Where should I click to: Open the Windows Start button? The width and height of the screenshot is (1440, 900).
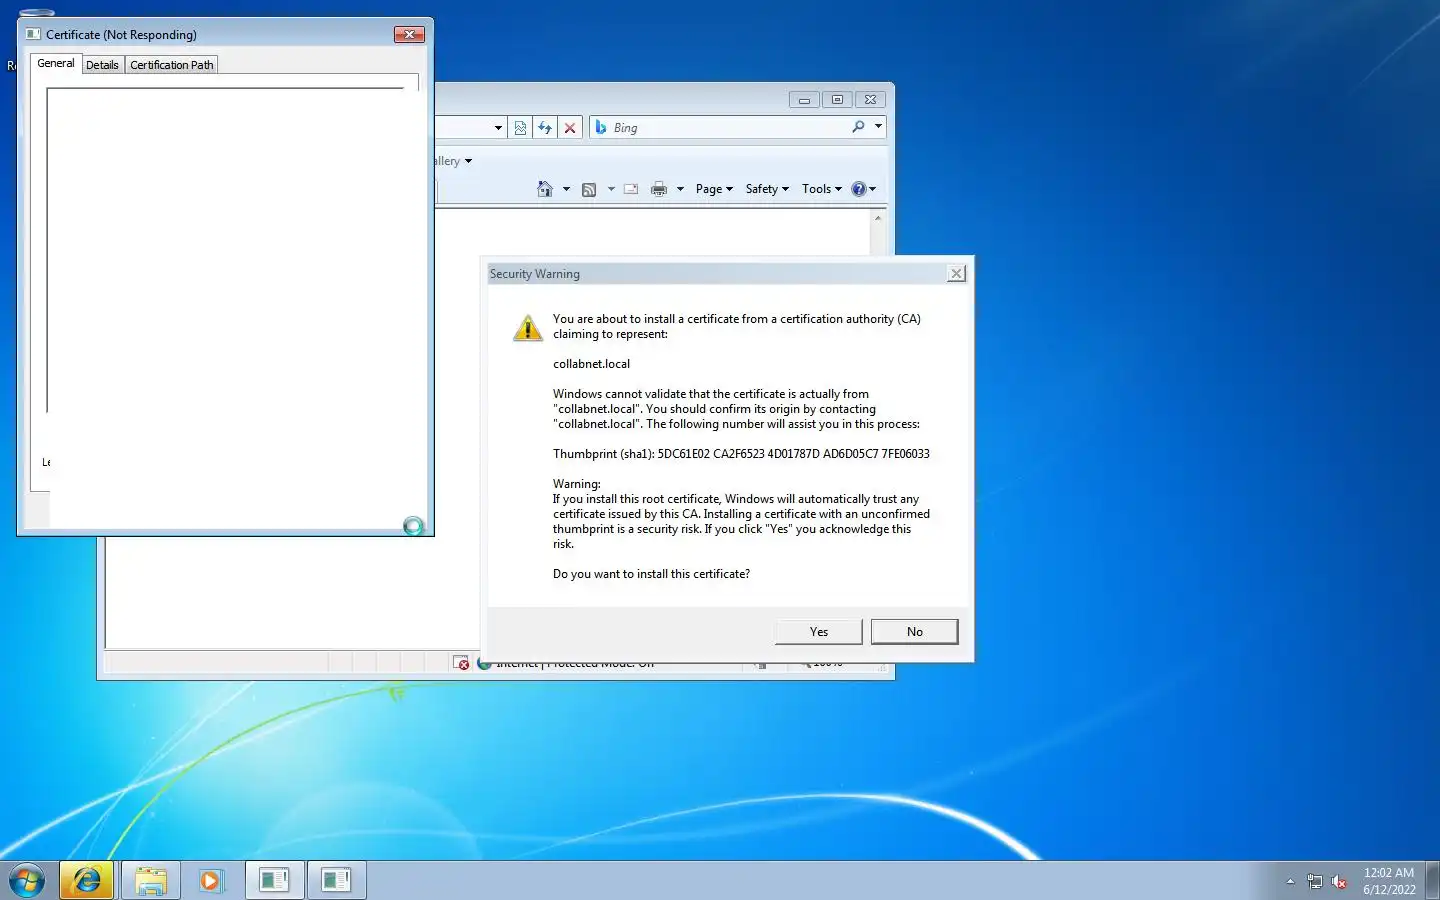pos(27,880)
